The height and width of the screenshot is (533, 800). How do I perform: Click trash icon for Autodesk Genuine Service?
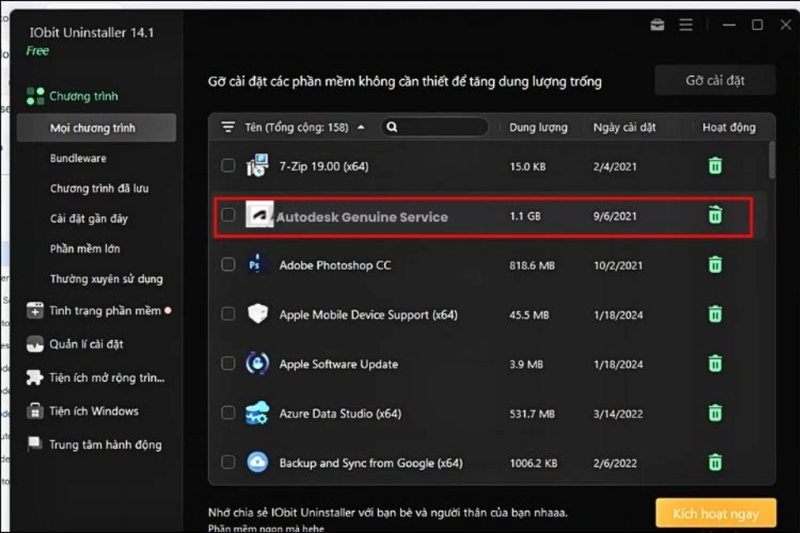(715, 215)
